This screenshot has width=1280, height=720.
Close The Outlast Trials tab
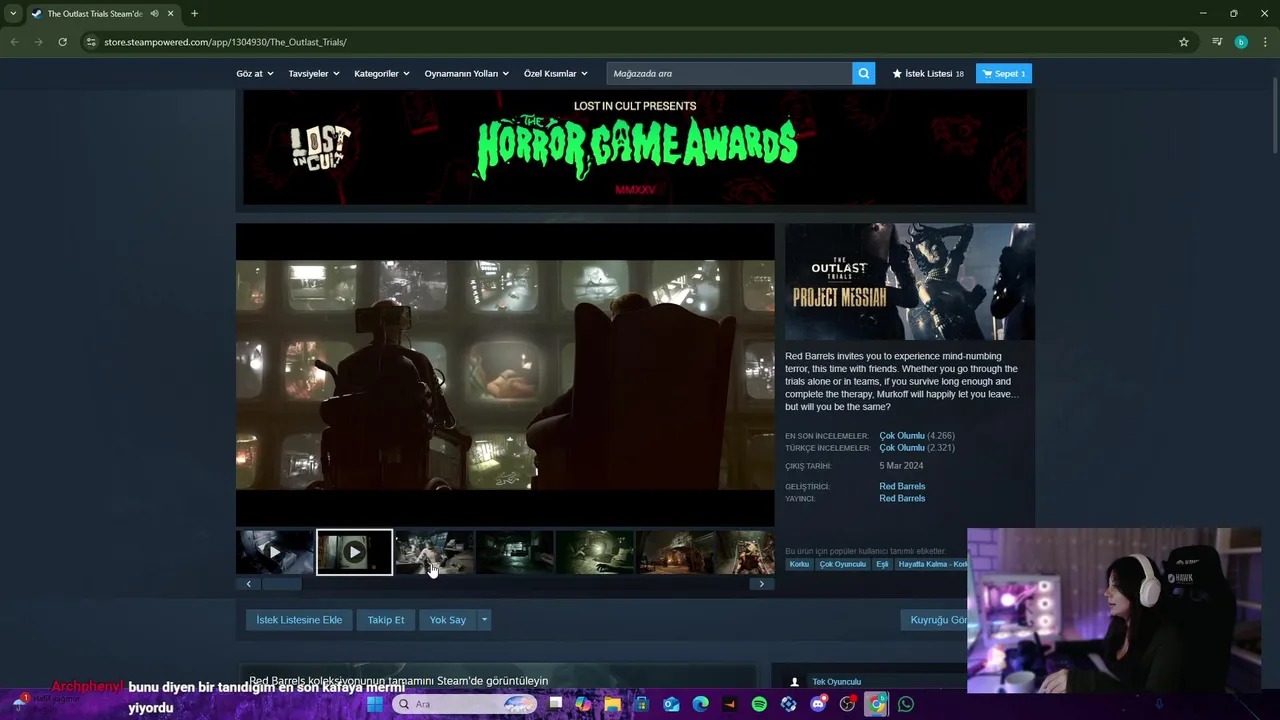click(170, 13)
